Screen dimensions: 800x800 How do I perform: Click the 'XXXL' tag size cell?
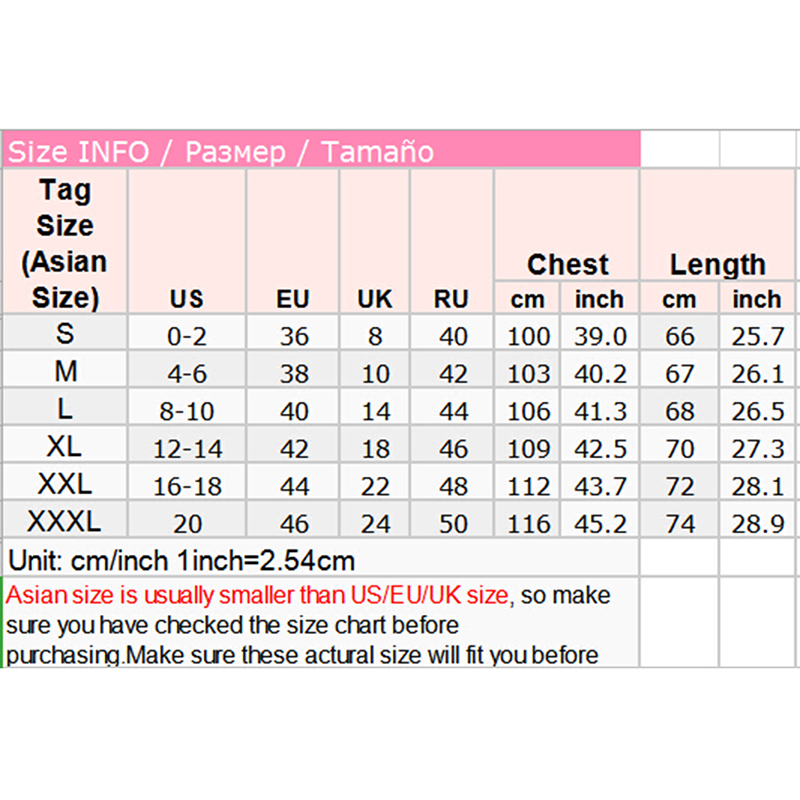pyautogui.click(x=65, y=521)
